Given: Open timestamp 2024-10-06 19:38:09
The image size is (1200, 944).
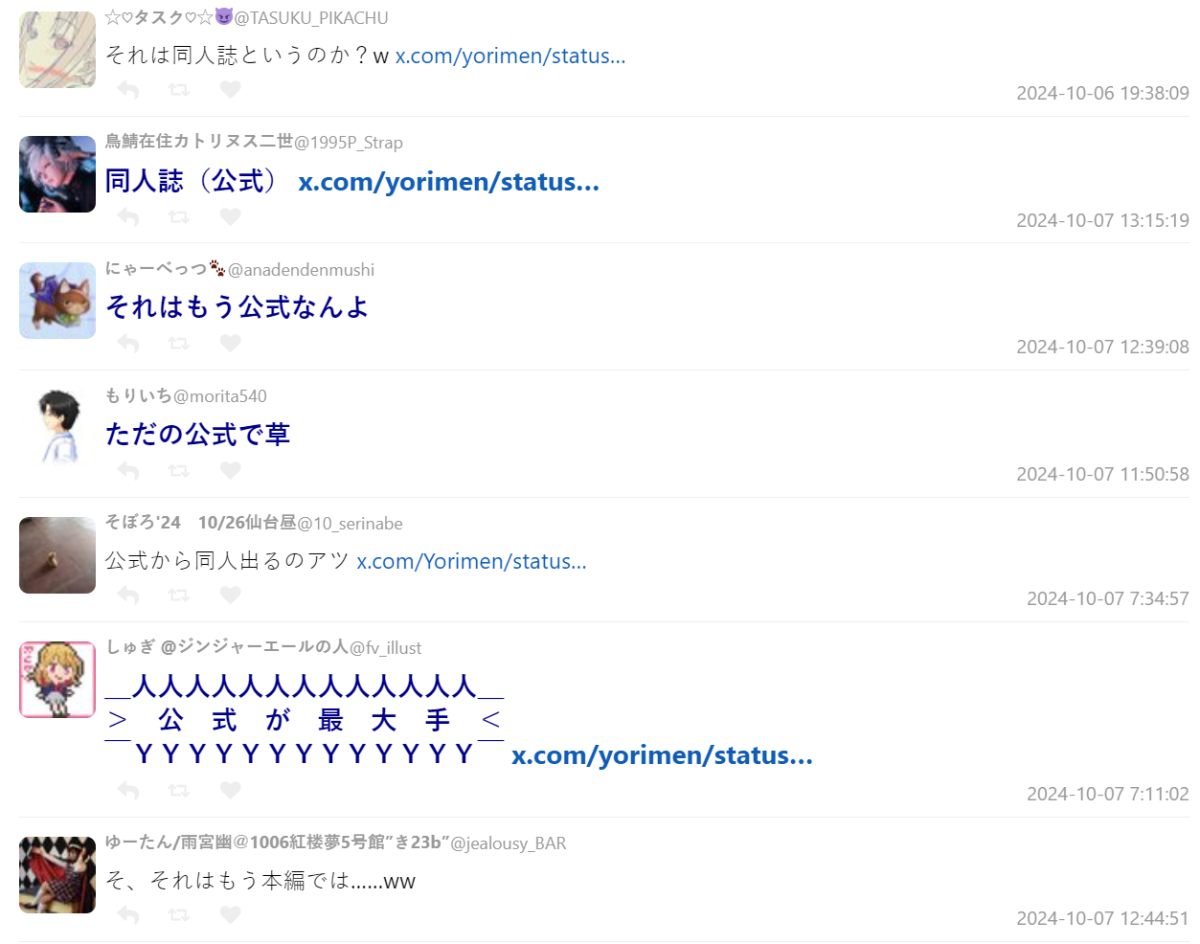Looking at the screenshot, I should [1102, 94].
